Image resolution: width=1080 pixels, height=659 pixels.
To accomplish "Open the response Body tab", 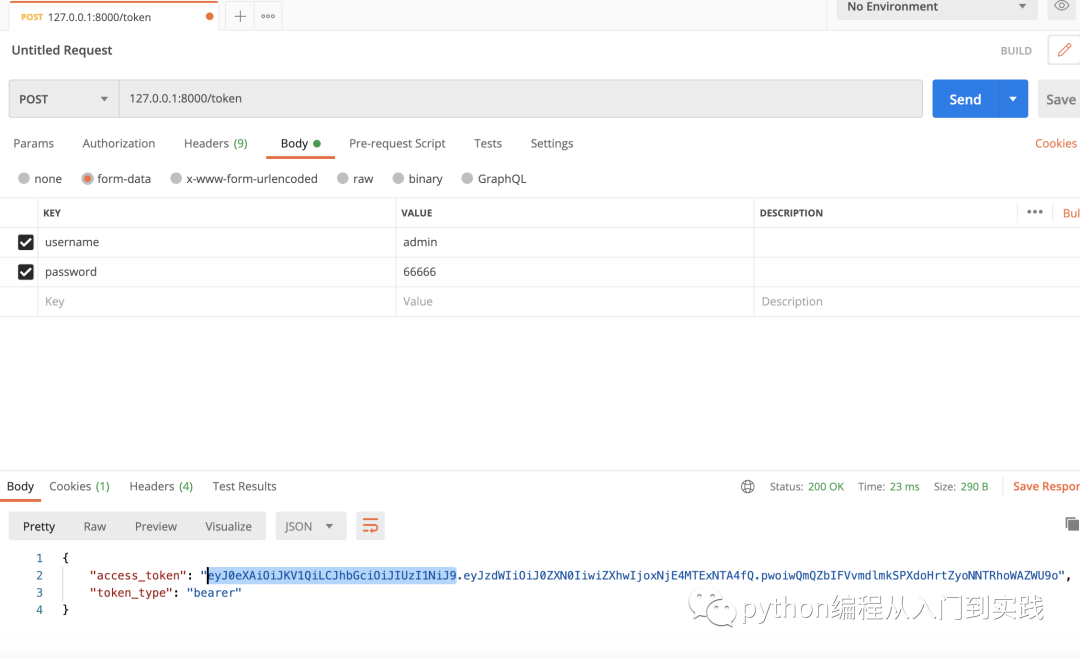I will tap(21, 486).
